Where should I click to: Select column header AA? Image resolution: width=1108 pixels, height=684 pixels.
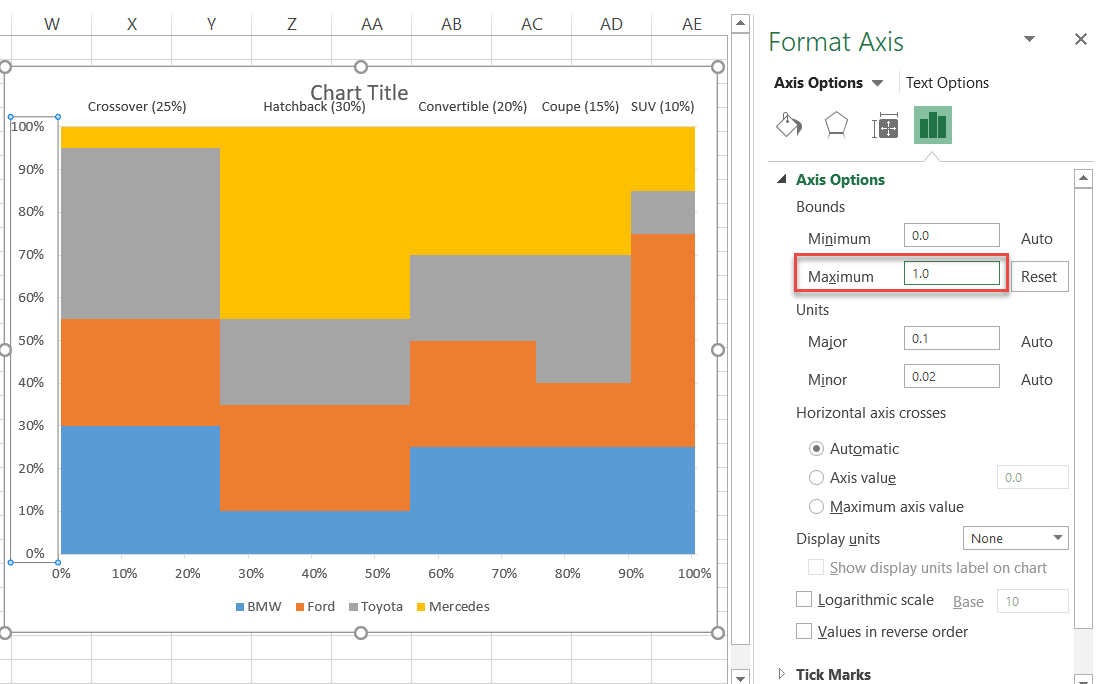tap(372, 24)
